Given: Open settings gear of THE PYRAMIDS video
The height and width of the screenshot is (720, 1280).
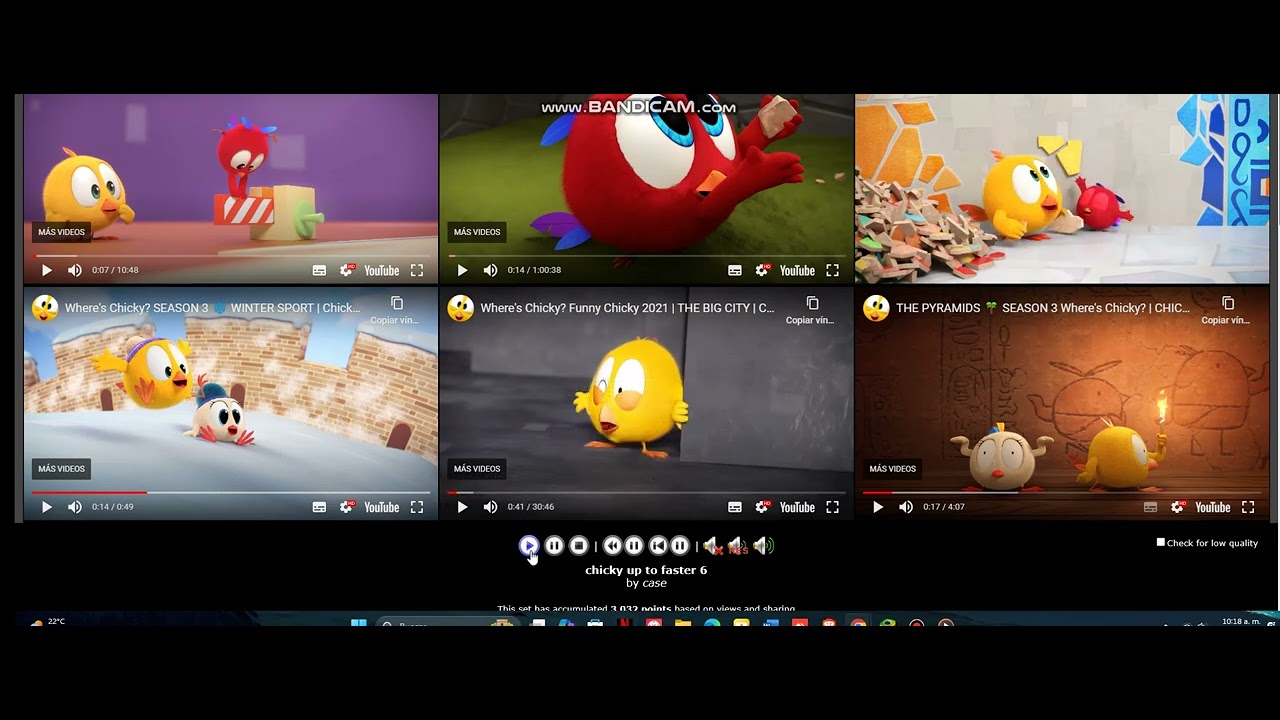Looking at the screenshot, I should coord(1178,507).
